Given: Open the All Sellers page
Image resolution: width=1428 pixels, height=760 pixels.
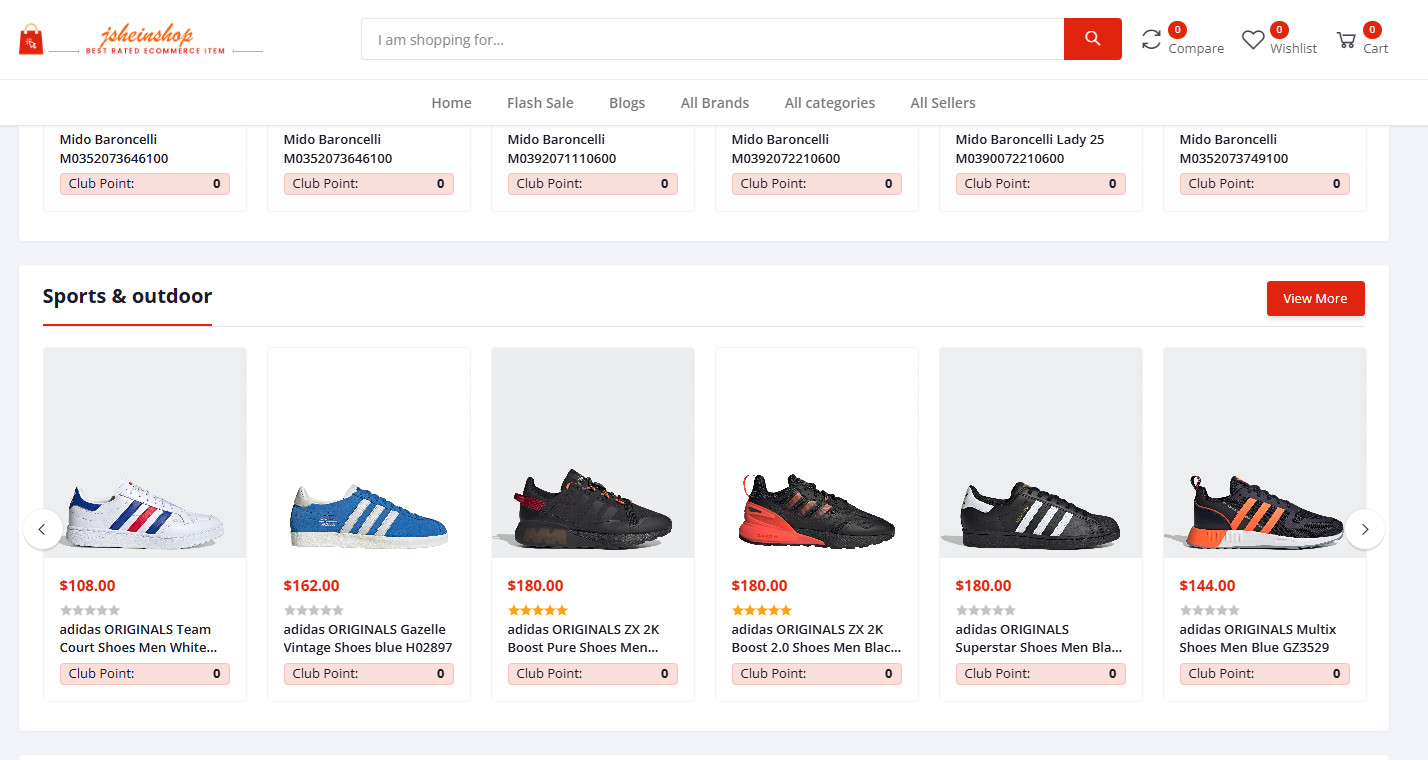Looking at the screenshot, I should coord(942,103).
